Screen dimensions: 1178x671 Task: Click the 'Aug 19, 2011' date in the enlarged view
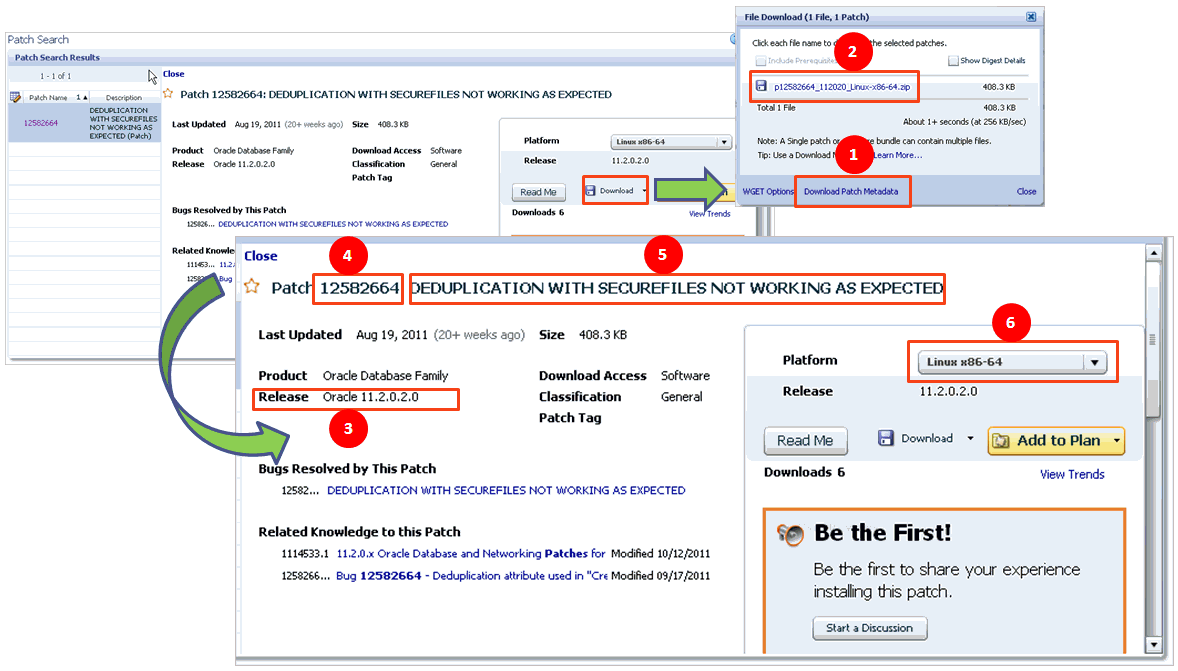[391, 335]
